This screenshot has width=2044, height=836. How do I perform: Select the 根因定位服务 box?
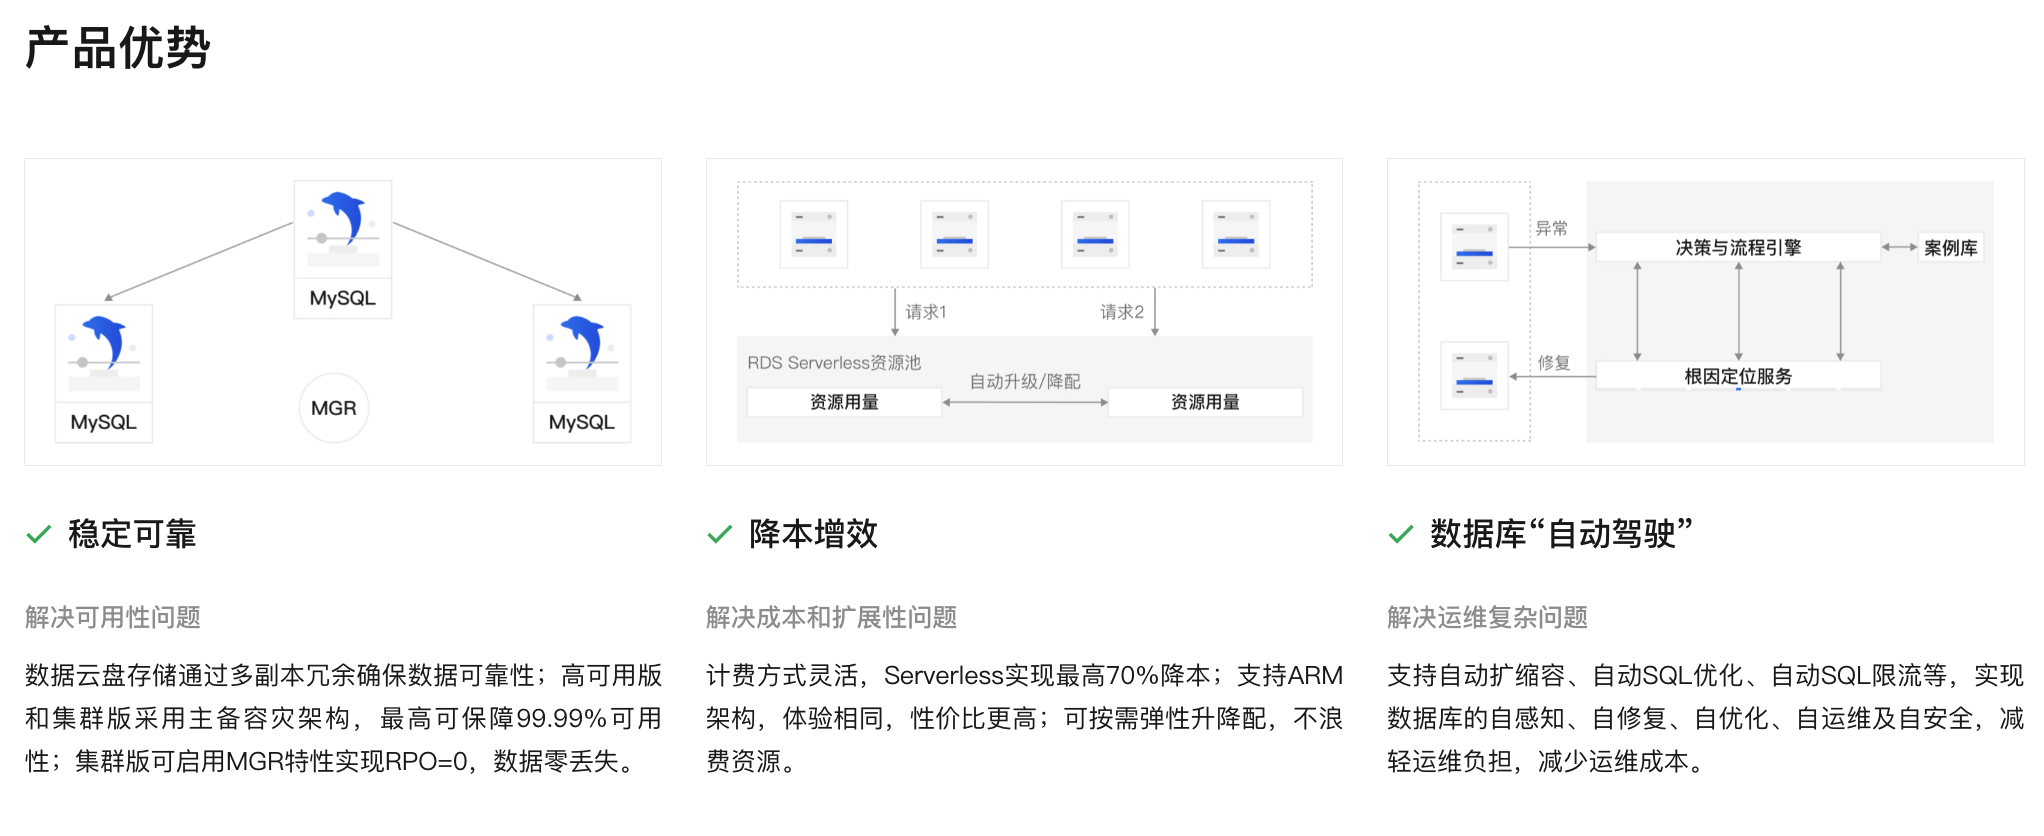[1738, 376]
